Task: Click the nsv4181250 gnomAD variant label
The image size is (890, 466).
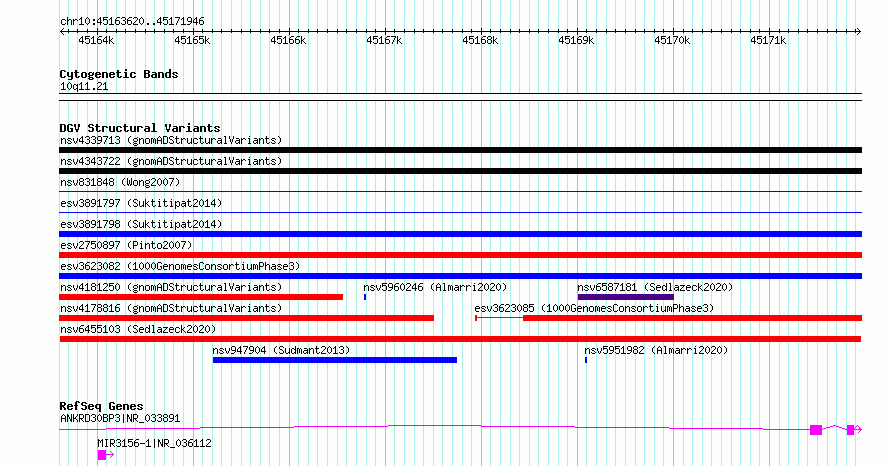Action: [x=171, y=287]
